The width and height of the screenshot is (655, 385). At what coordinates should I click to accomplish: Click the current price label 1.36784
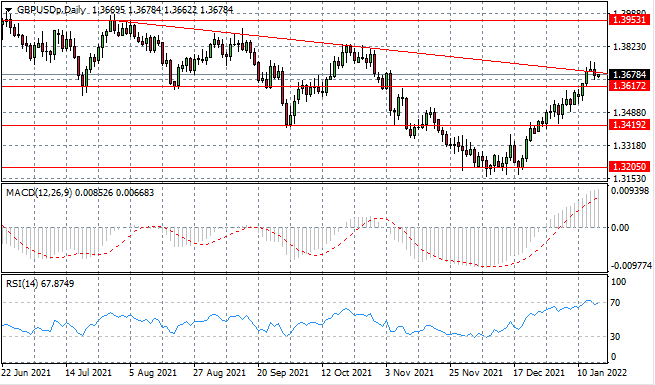click(630, 75)
